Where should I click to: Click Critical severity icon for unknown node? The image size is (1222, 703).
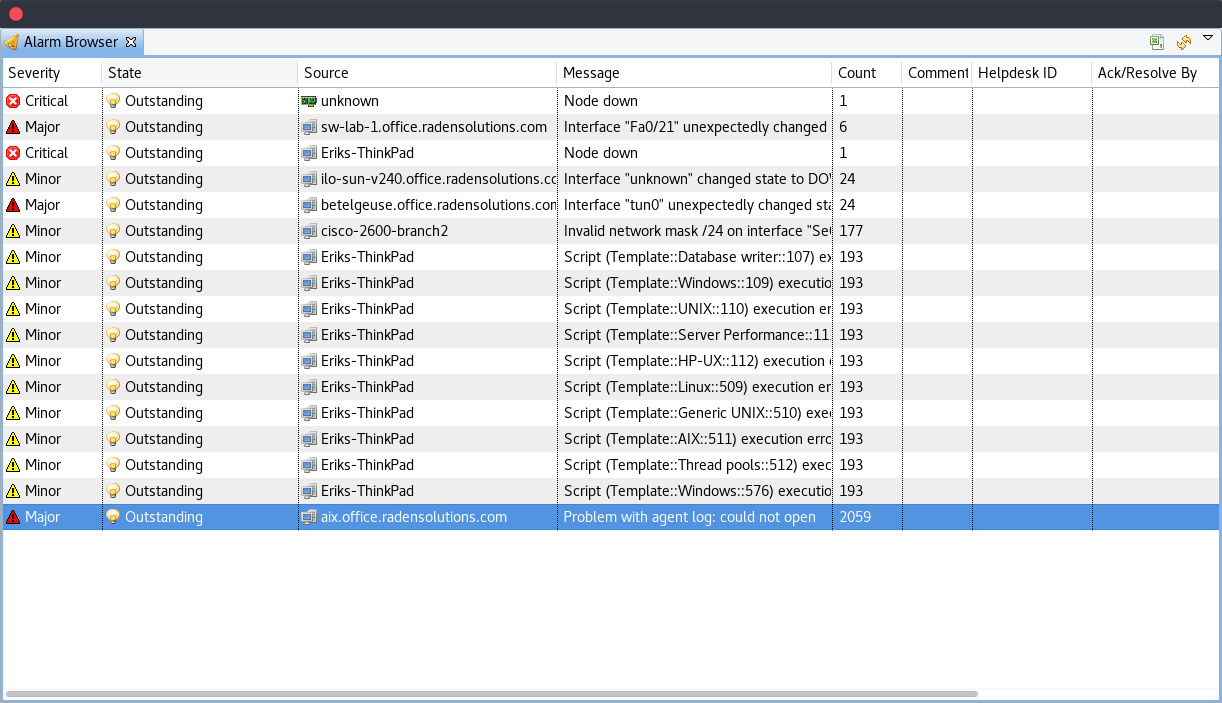tap(13, 101)
